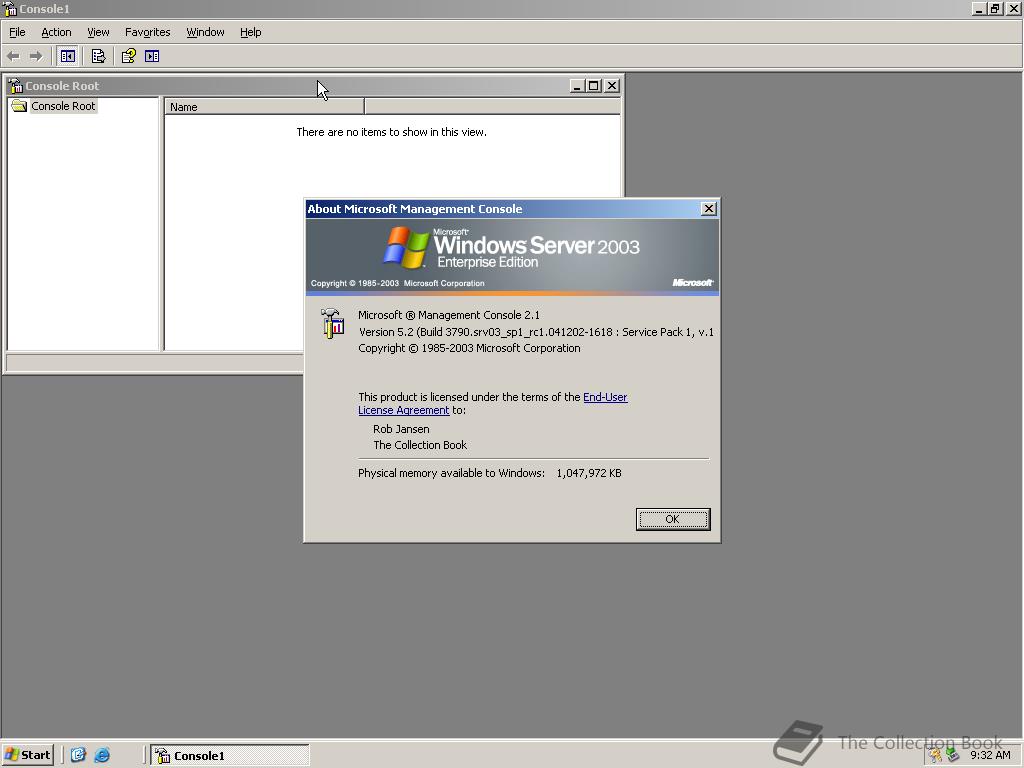Close the About Microsoft Management Console dialog
The height and width of the screenshot is (768, 1024).
click(709, 209)
